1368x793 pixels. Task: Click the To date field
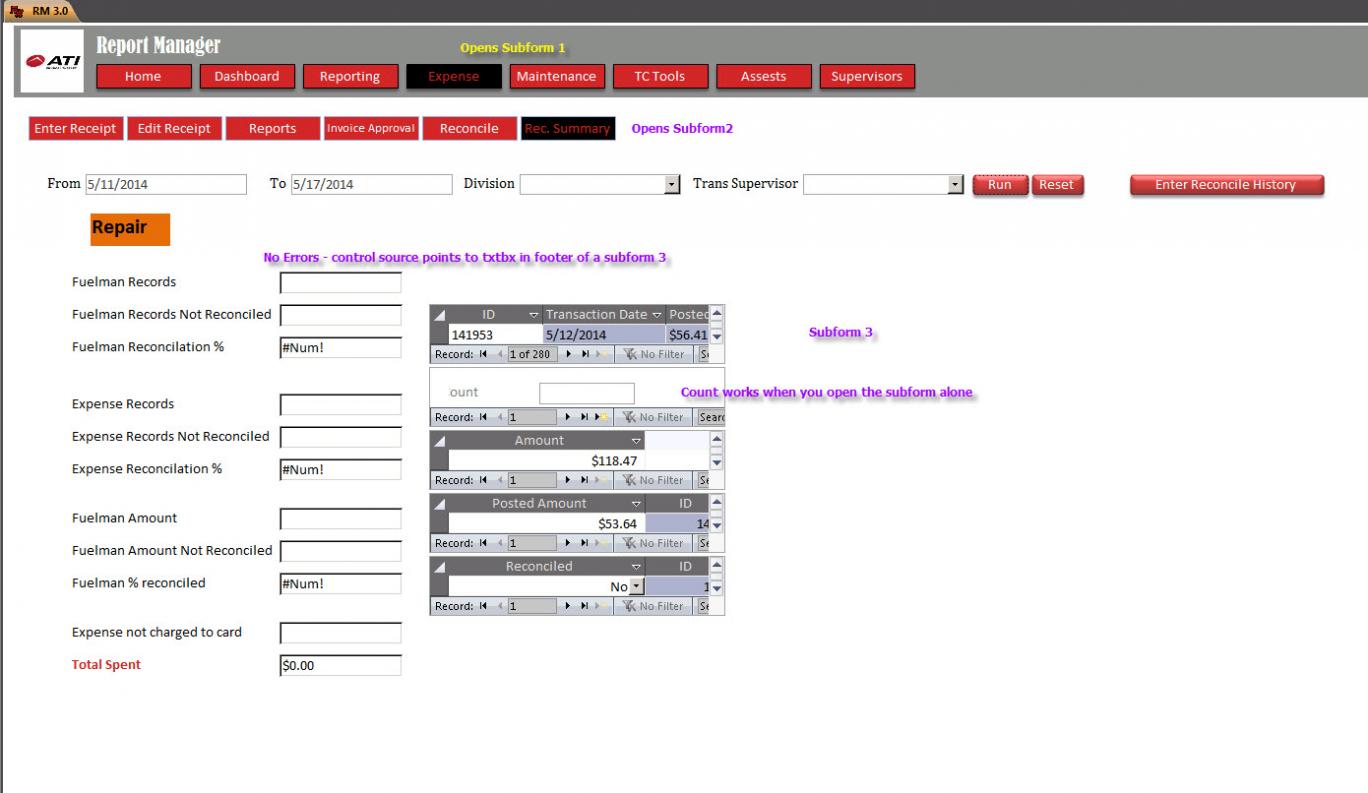[x=372, y=185]
